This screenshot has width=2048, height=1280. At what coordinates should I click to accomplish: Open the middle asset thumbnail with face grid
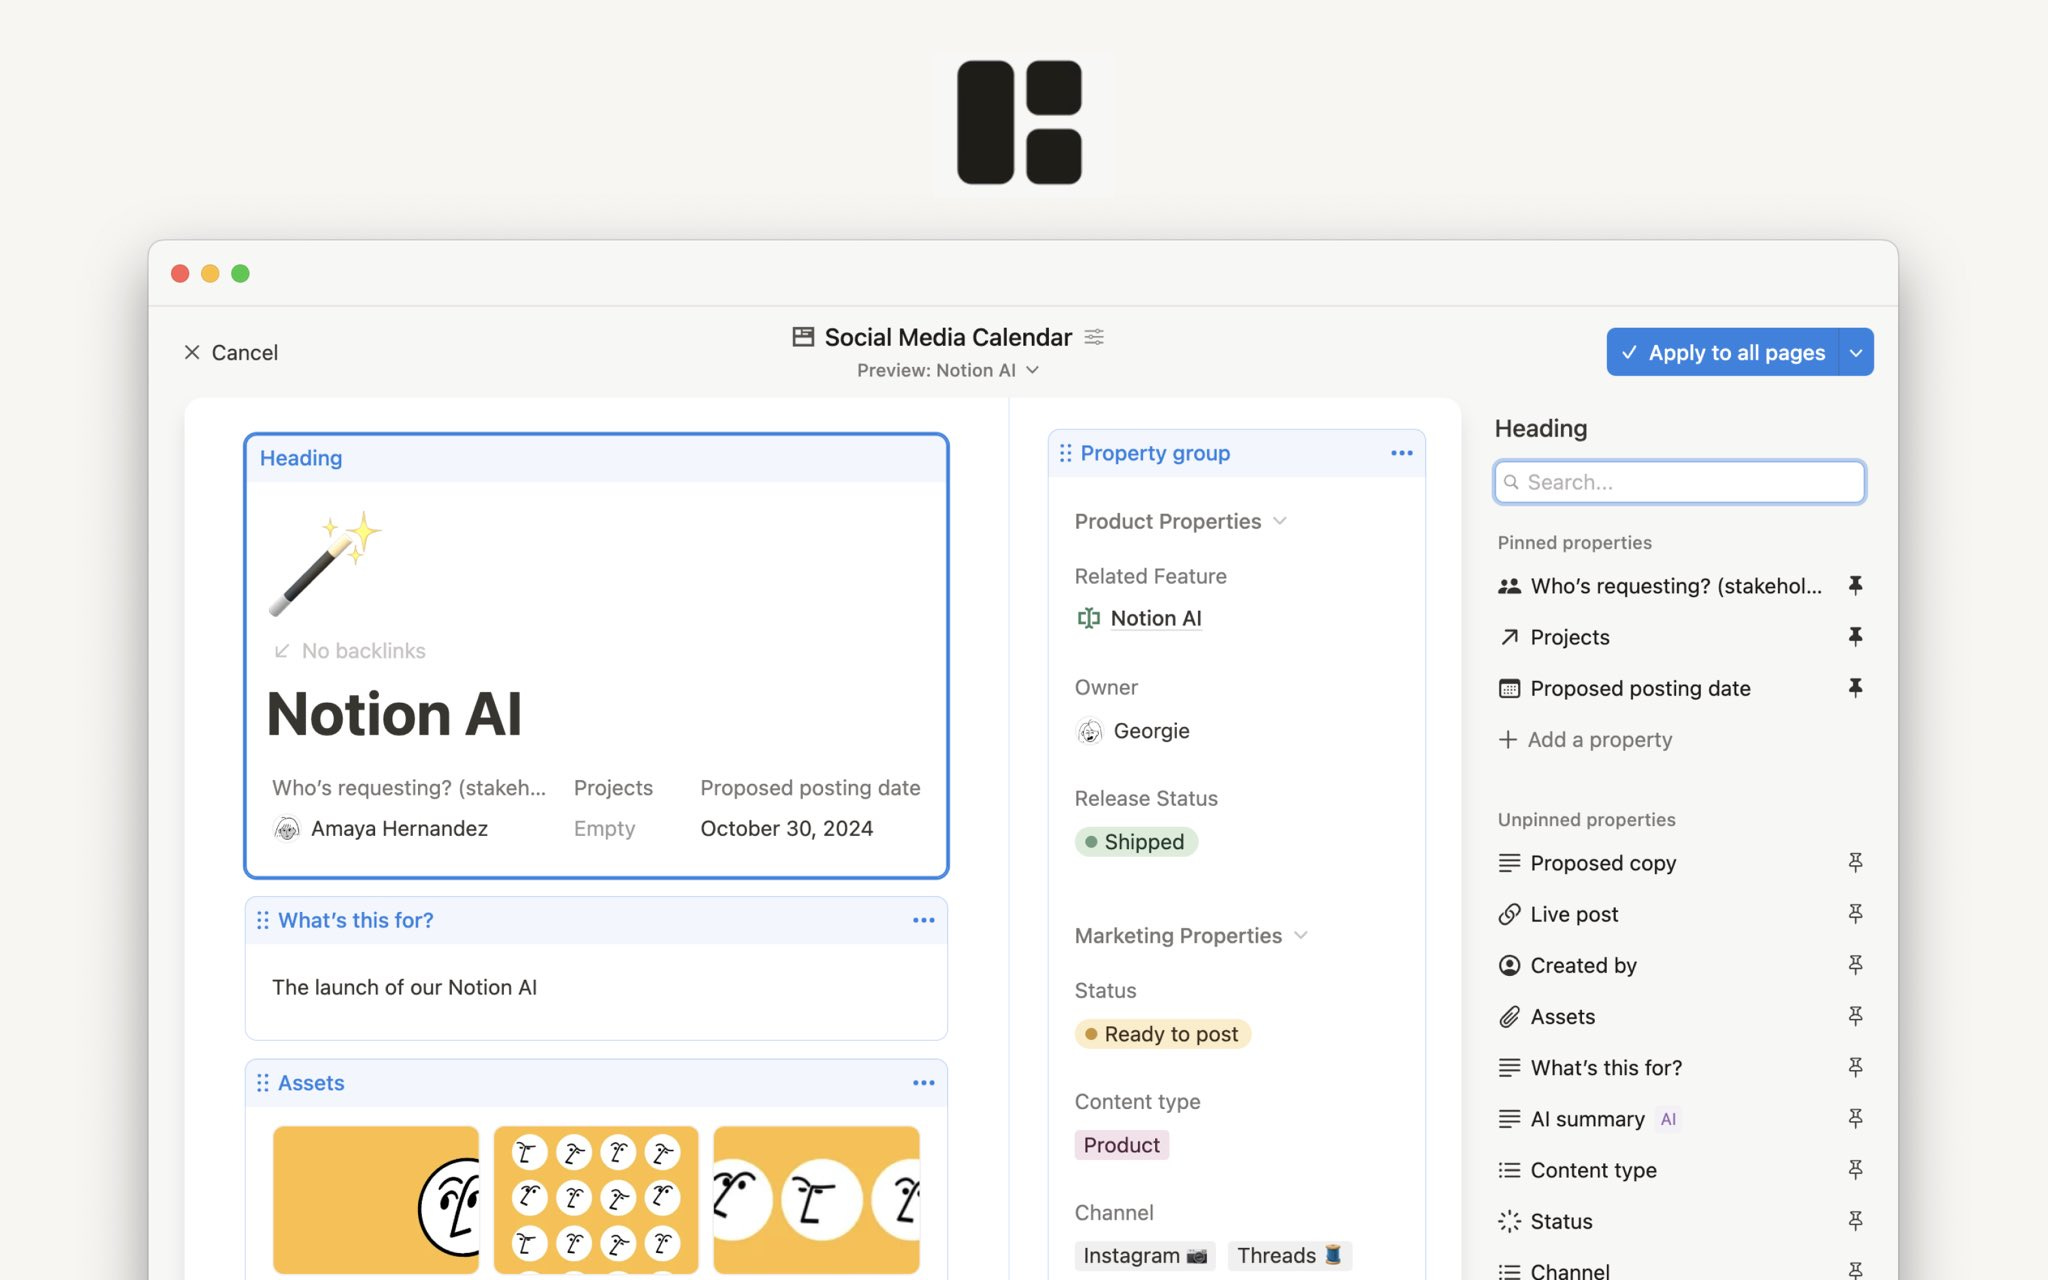click(596, 1199)
